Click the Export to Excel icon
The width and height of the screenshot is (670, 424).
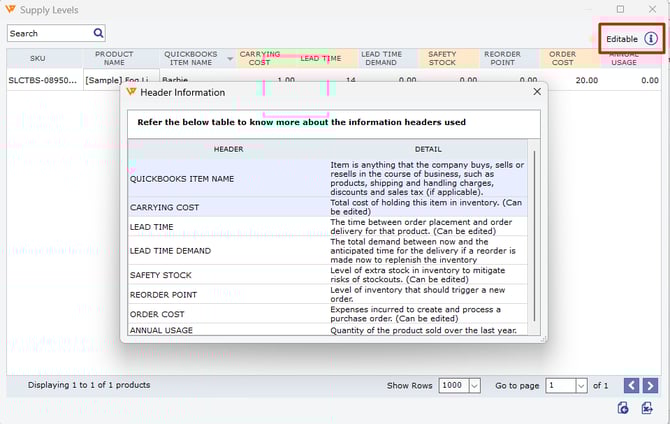pos(648,408)
